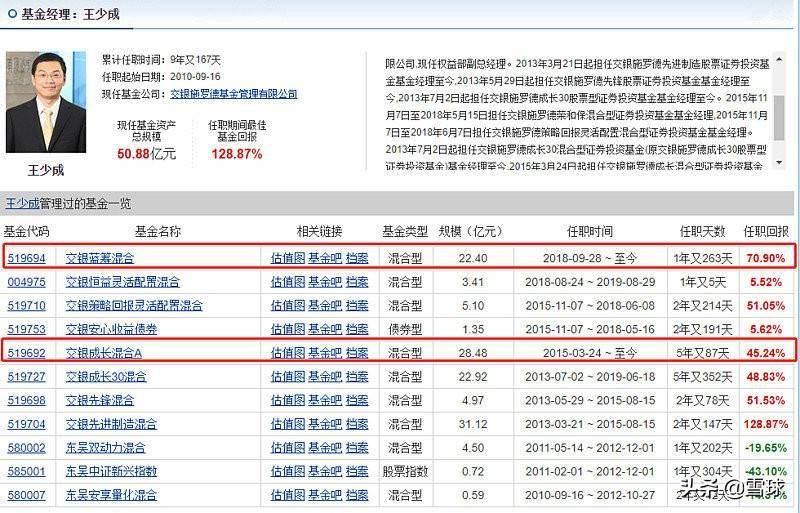Open company link 交银施罗德基金管理有限公司
This screenshot has height=513, width=800.
coord(234,94)
